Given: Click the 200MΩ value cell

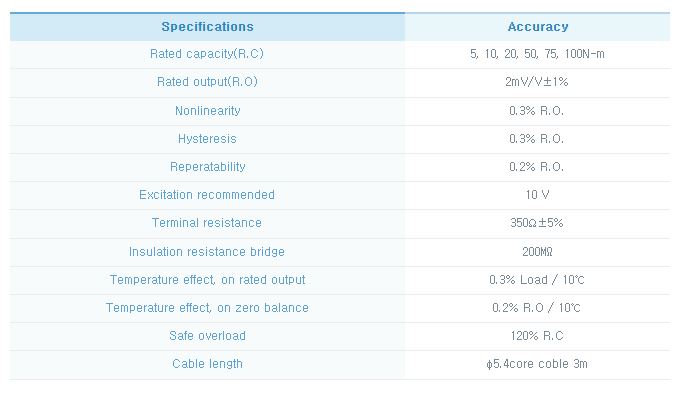Looking at the screenshot, I should pos(537,251).
